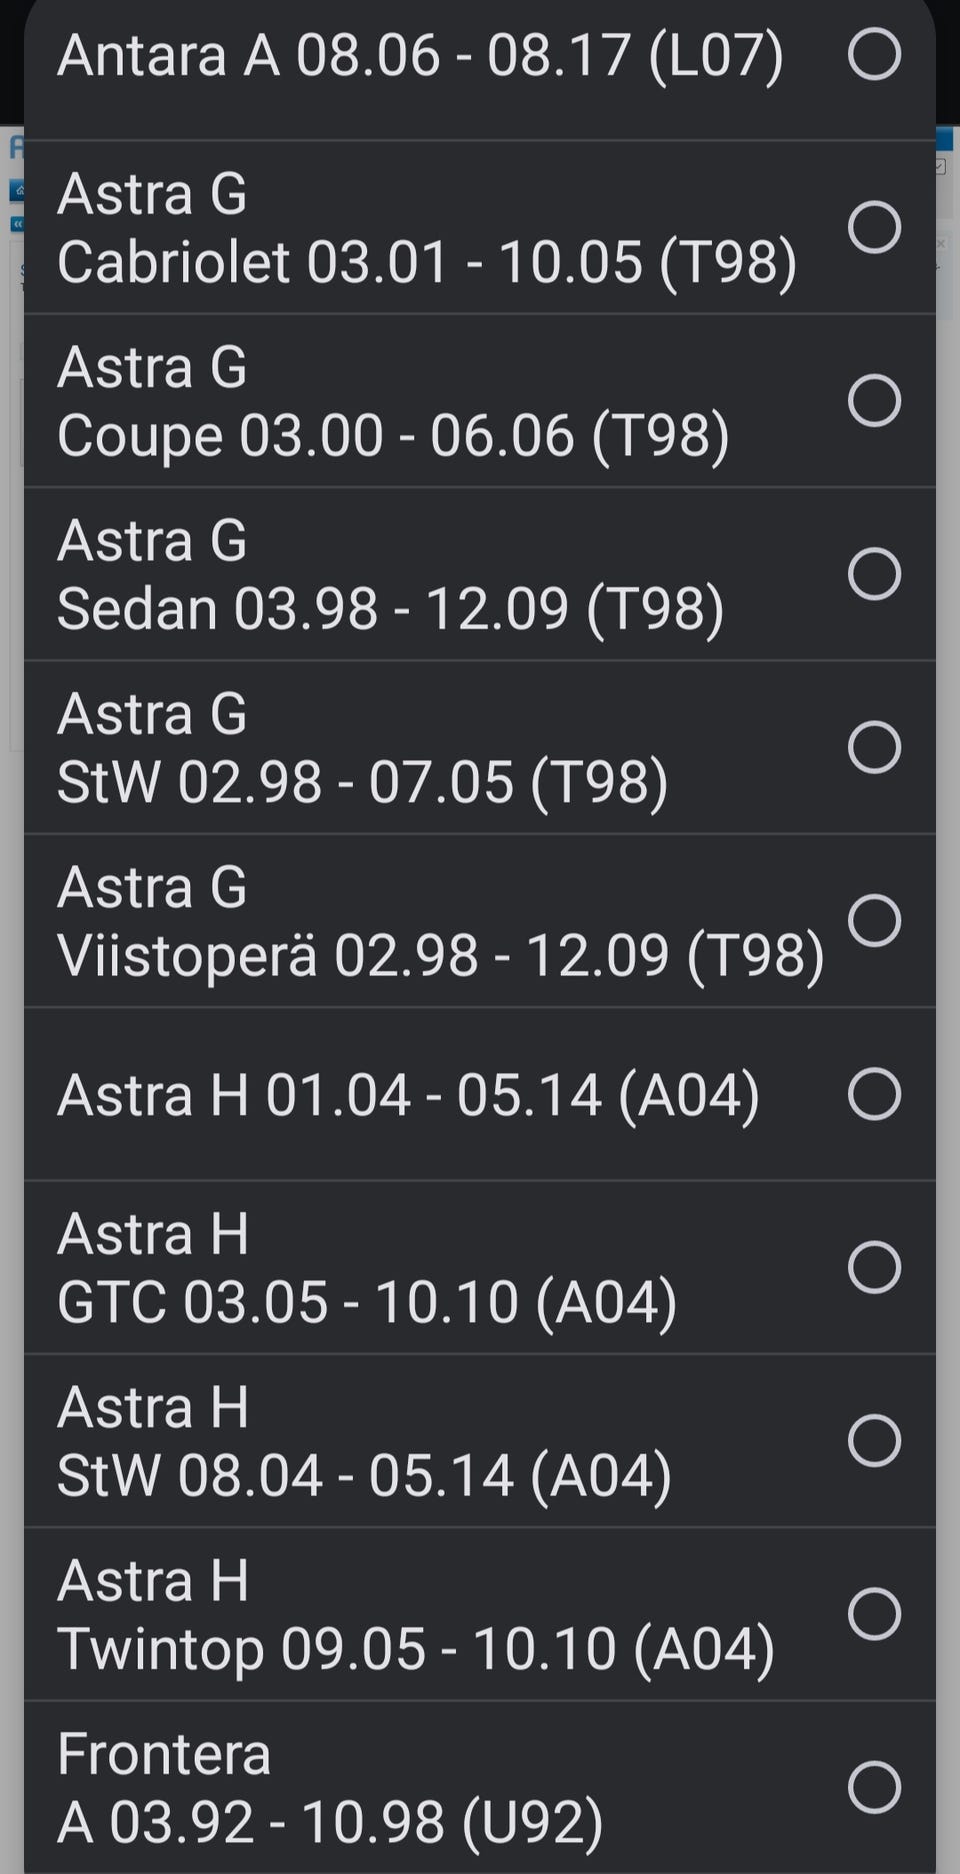Select Astra H 01.04 - 05.14 radio button
Screen dimensions: 960x1874
[x=874, y=1094]
